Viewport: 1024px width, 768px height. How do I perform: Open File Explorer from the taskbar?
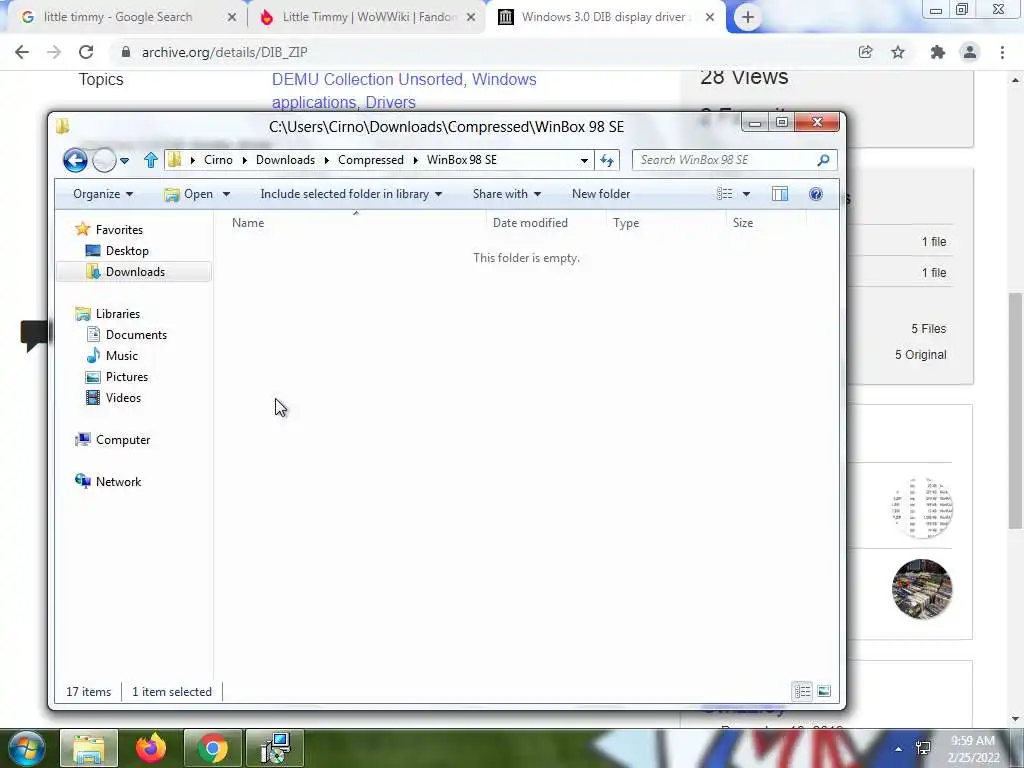(x=89, y=748)
